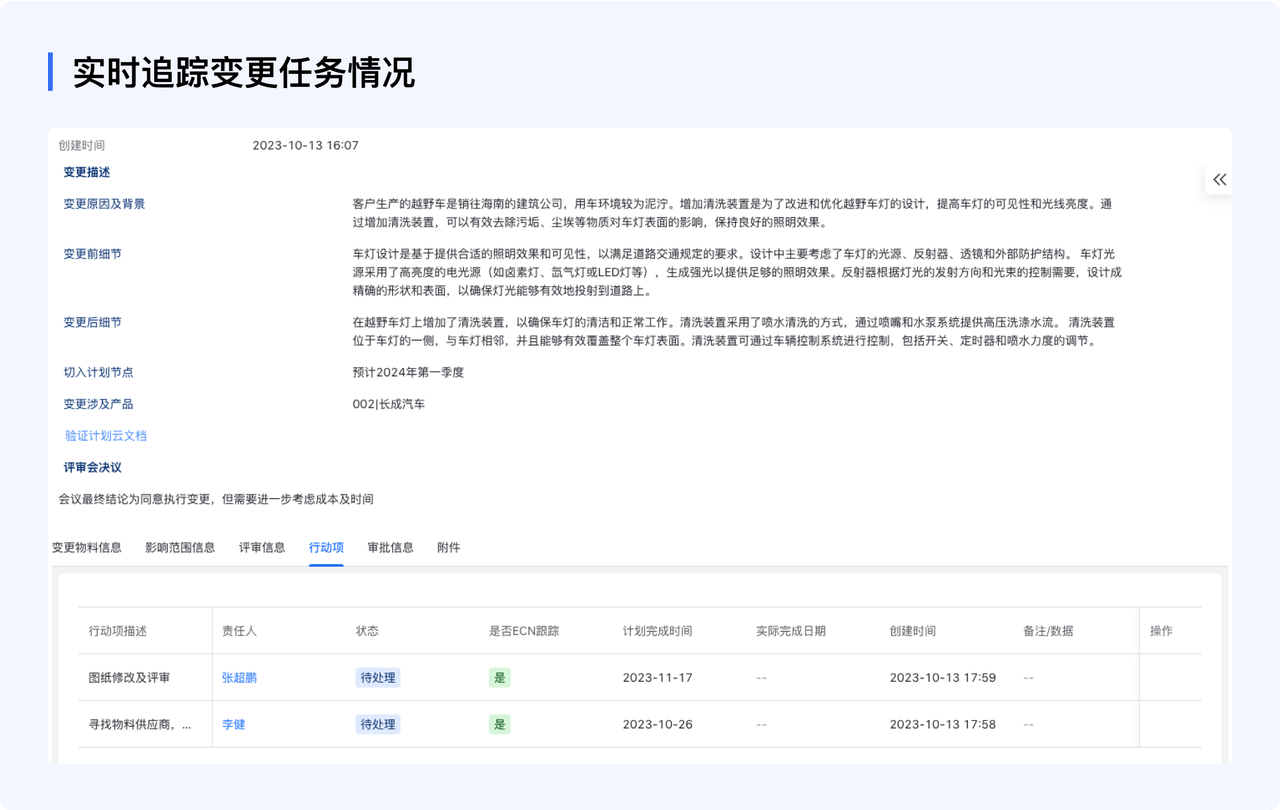Select the 寻找物料供应商 action item cell
Screen dimensions: 1280x810
(x=145, y=724)
